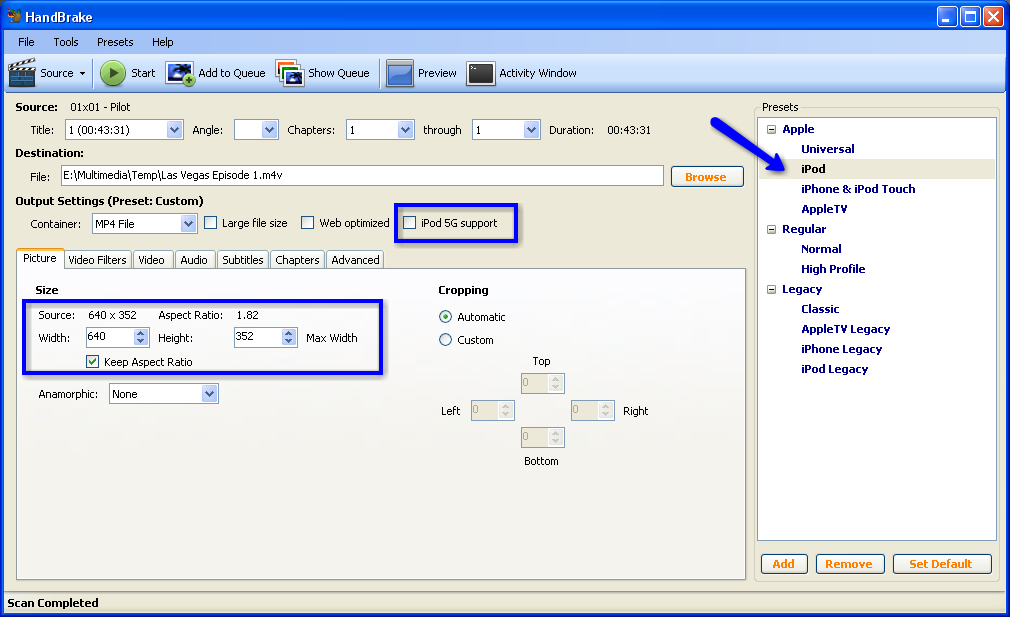Collapse the Apple presets group
The width and height of the screenshot is (1010, 617).
coord(772,129)
